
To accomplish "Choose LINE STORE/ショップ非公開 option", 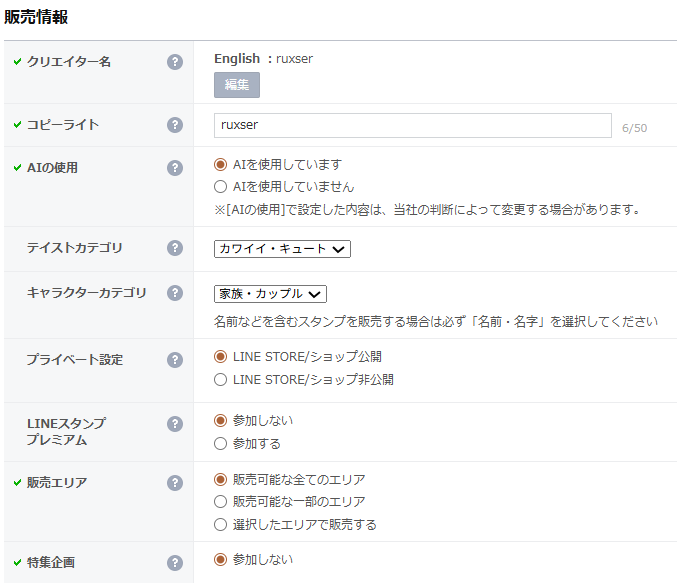I will click(x=221, y=379).
